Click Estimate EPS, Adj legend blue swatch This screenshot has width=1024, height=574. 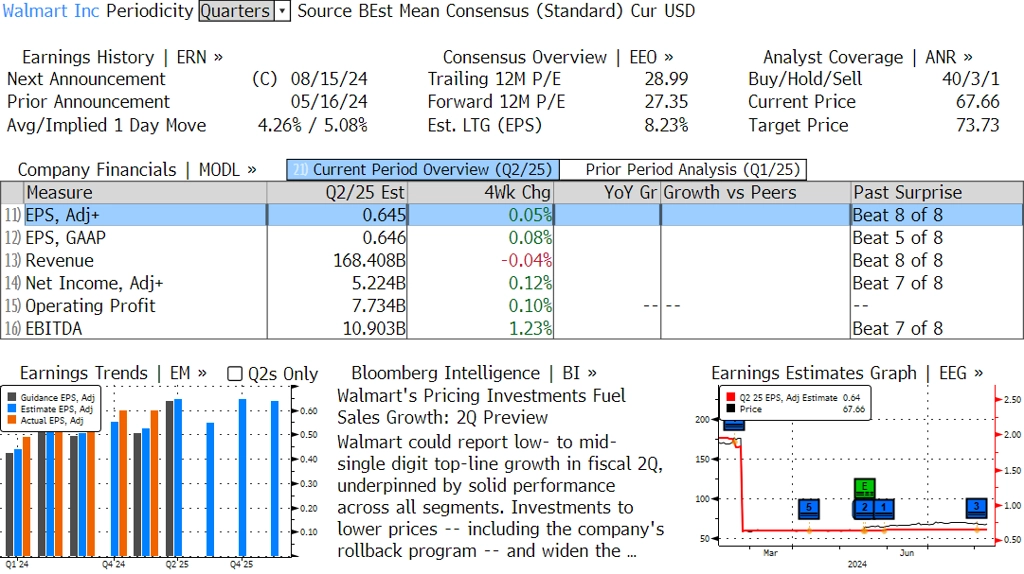[x=12, y=409]
